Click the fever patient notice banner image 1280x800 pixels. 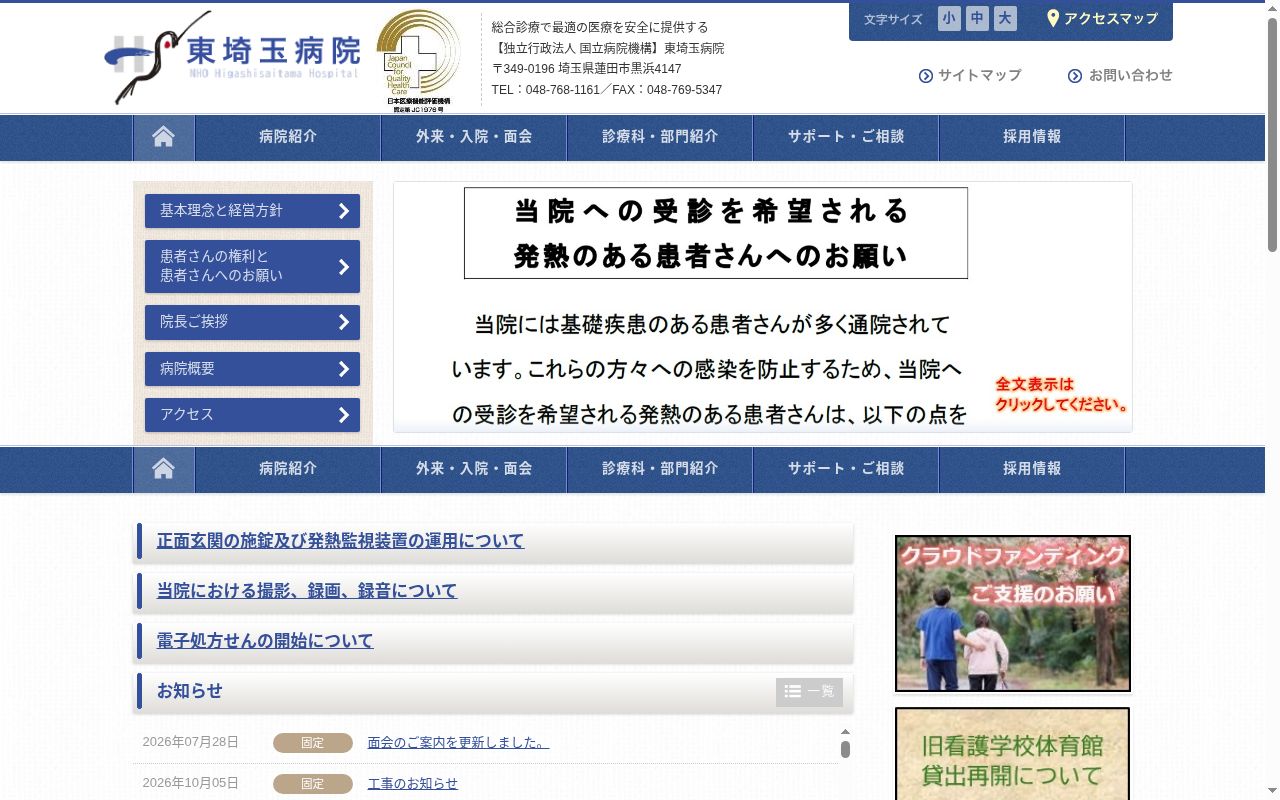point(763,307)
